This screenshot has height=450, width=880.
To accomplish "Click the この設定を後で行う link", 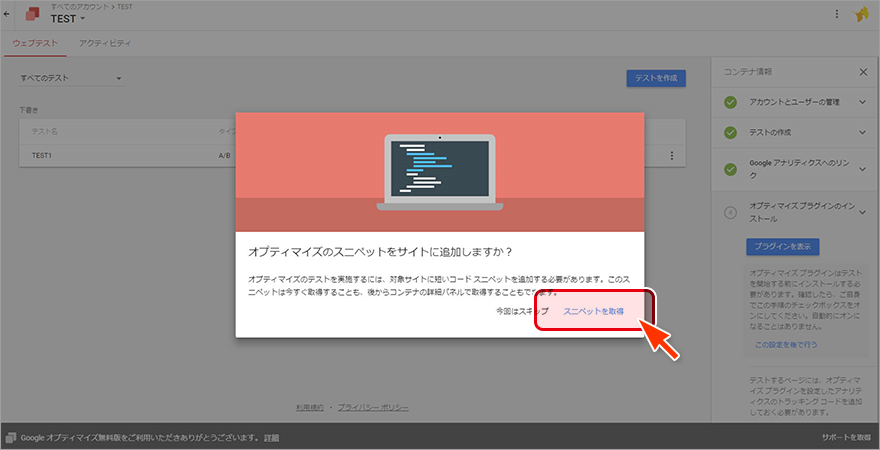I will point(786,345).
